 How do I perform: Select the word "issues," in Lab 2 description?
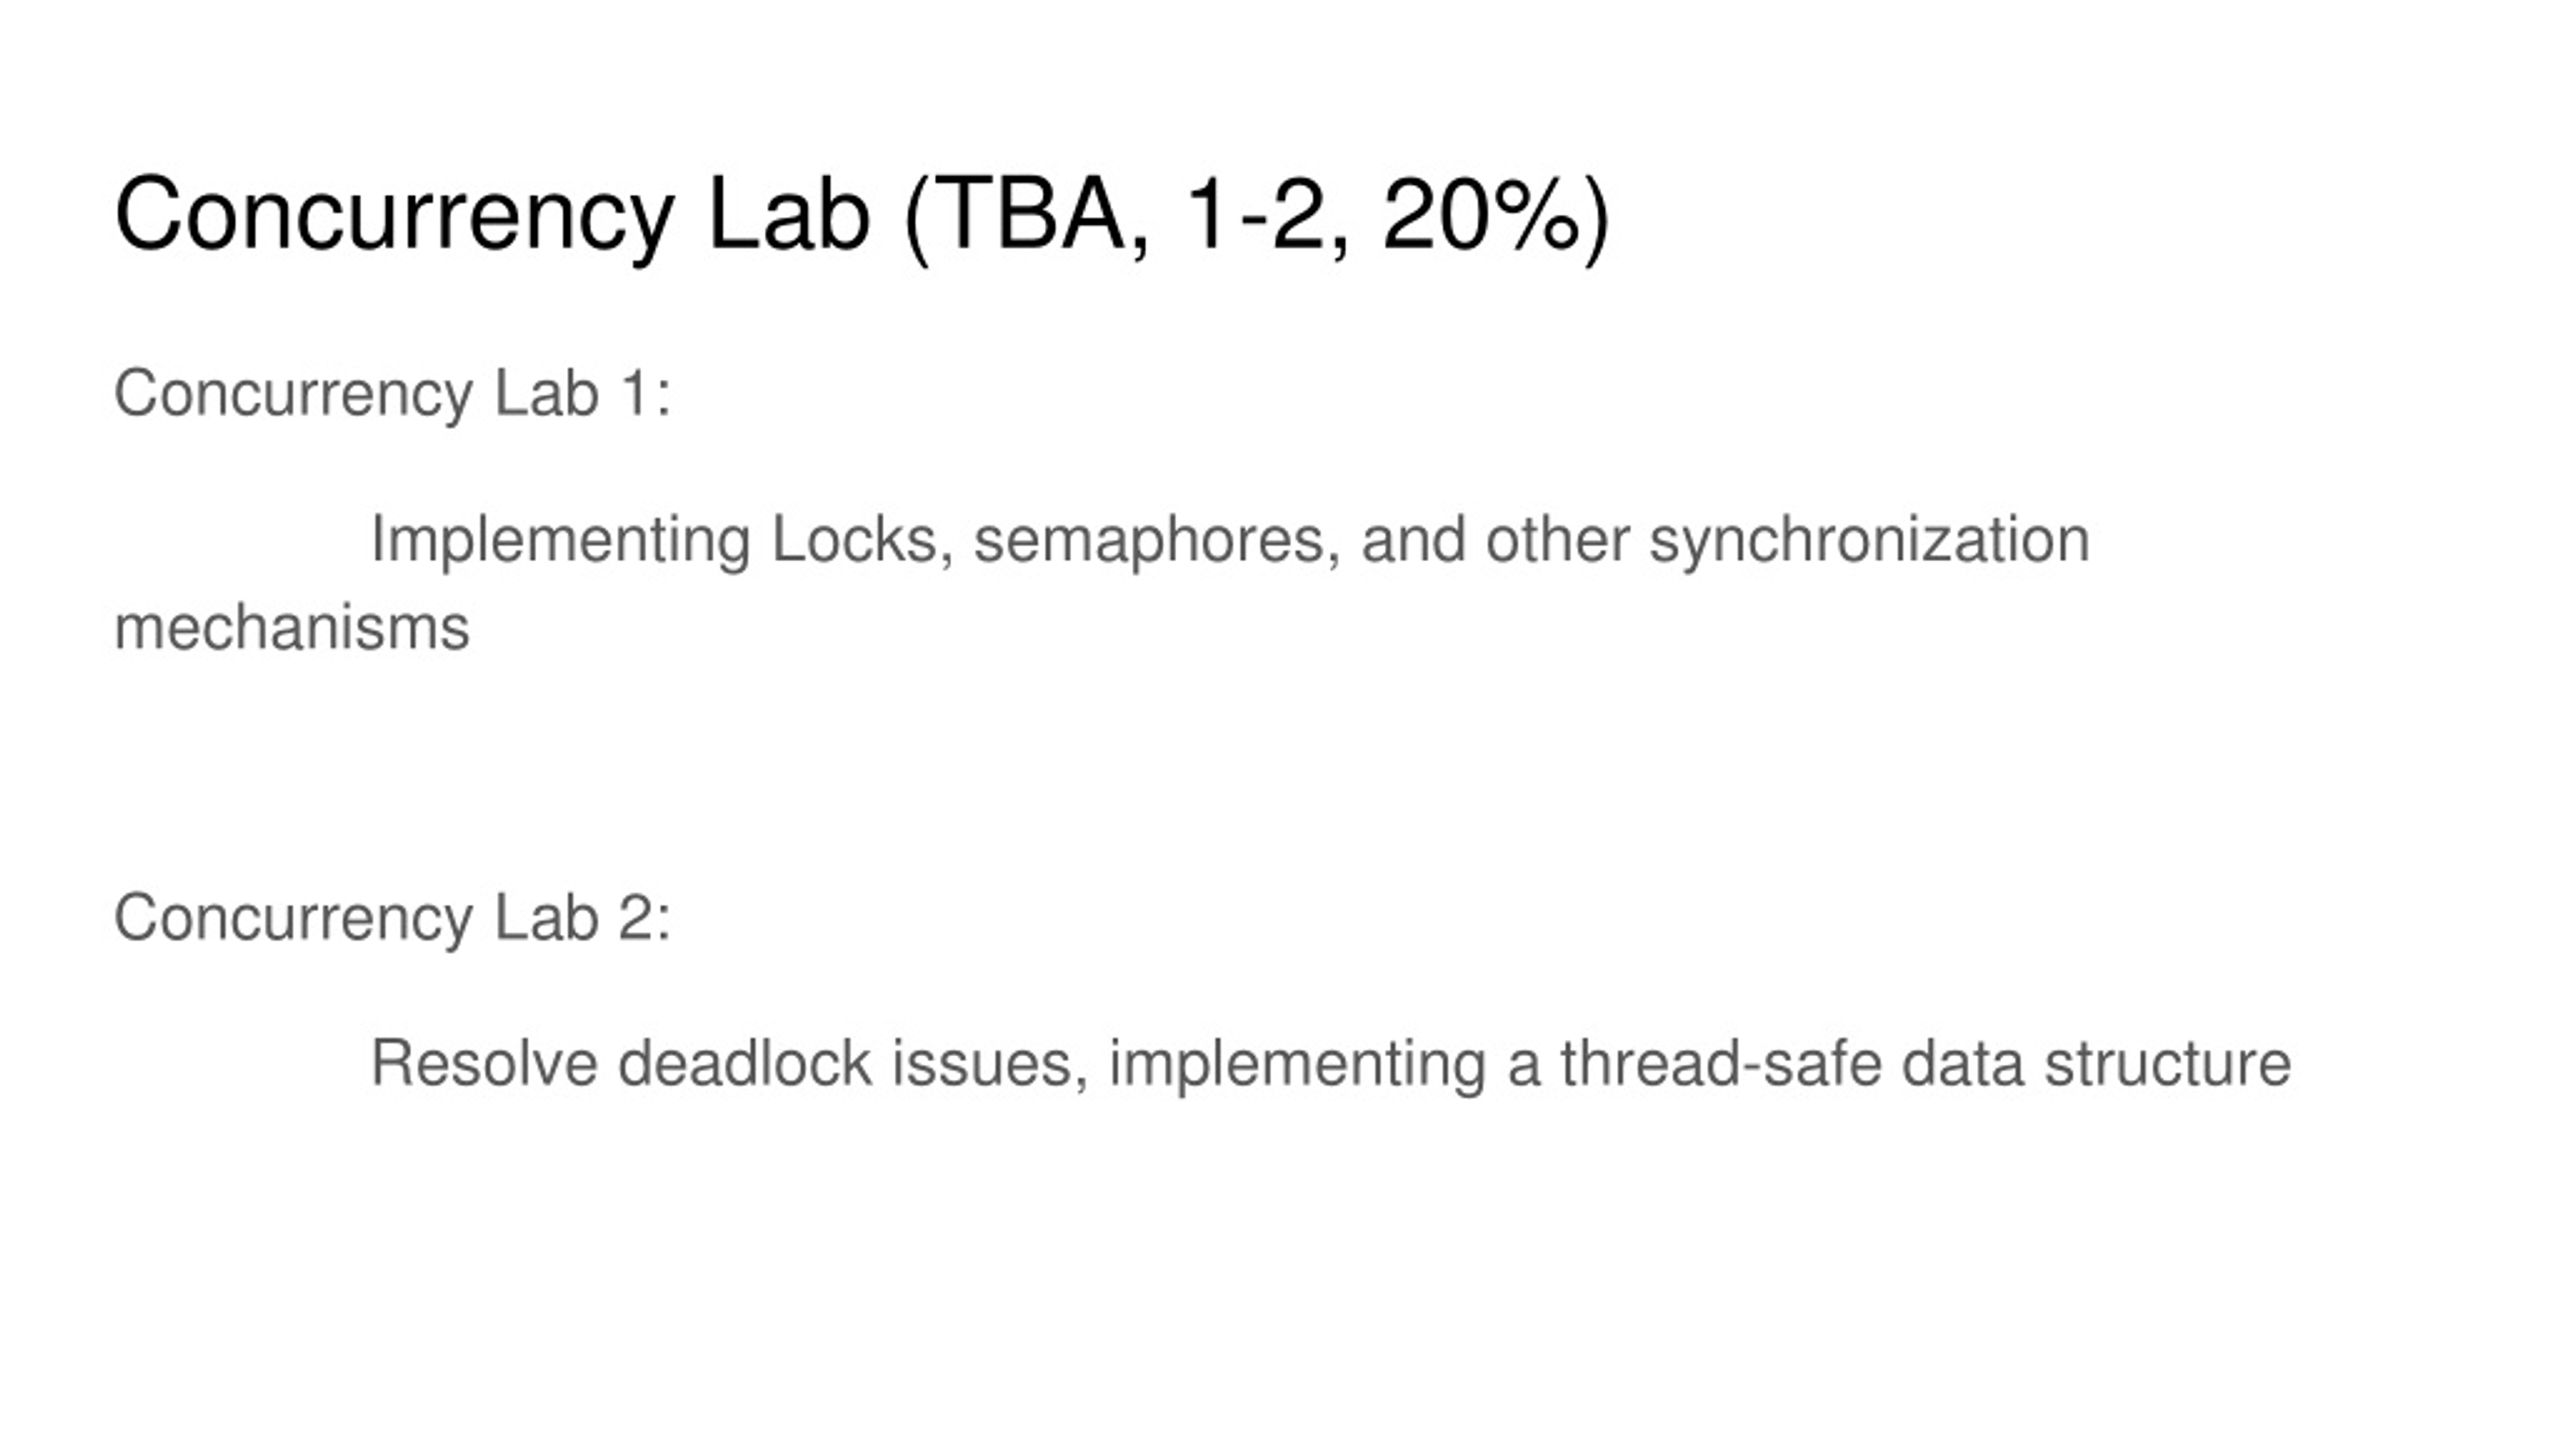tap(990, 1064)
